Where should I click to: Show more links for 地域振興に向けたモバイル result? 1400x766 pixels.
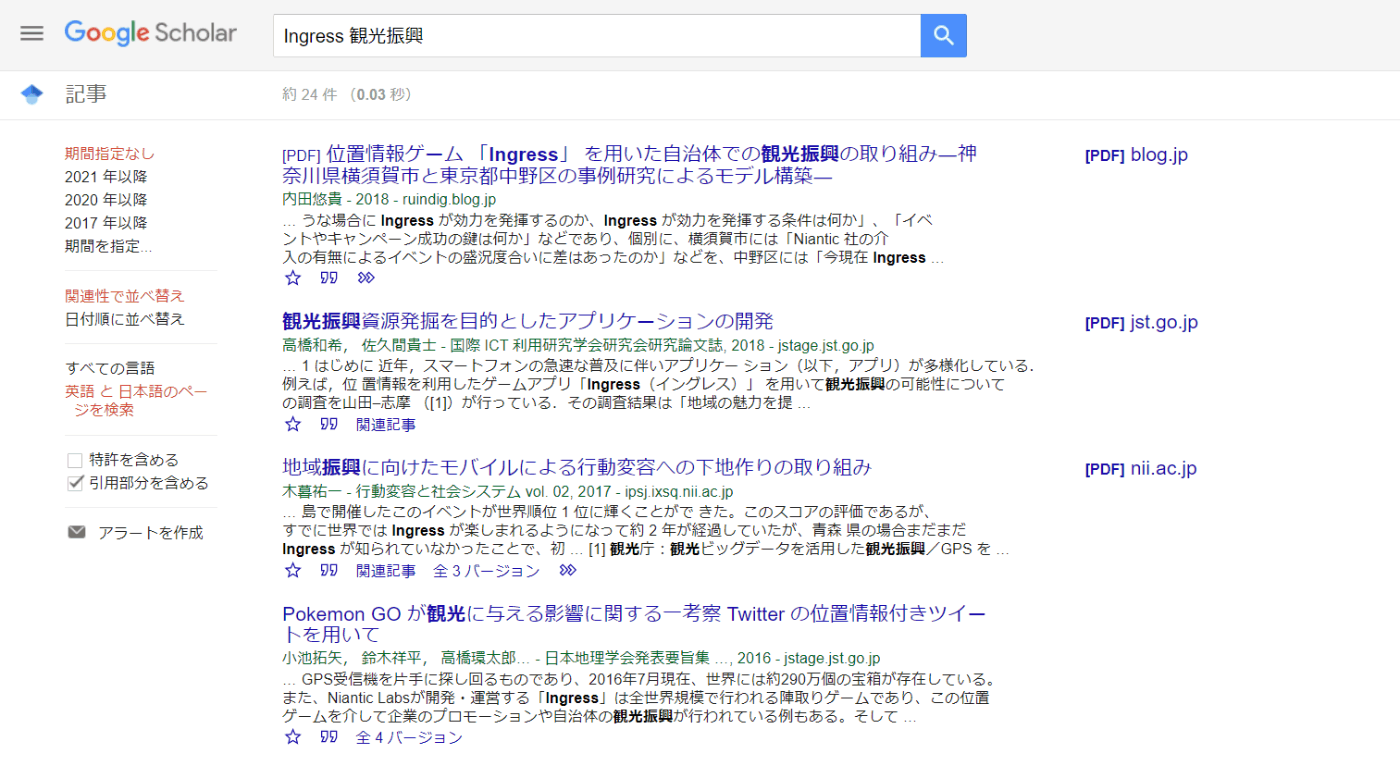click(x=567, y=570)
